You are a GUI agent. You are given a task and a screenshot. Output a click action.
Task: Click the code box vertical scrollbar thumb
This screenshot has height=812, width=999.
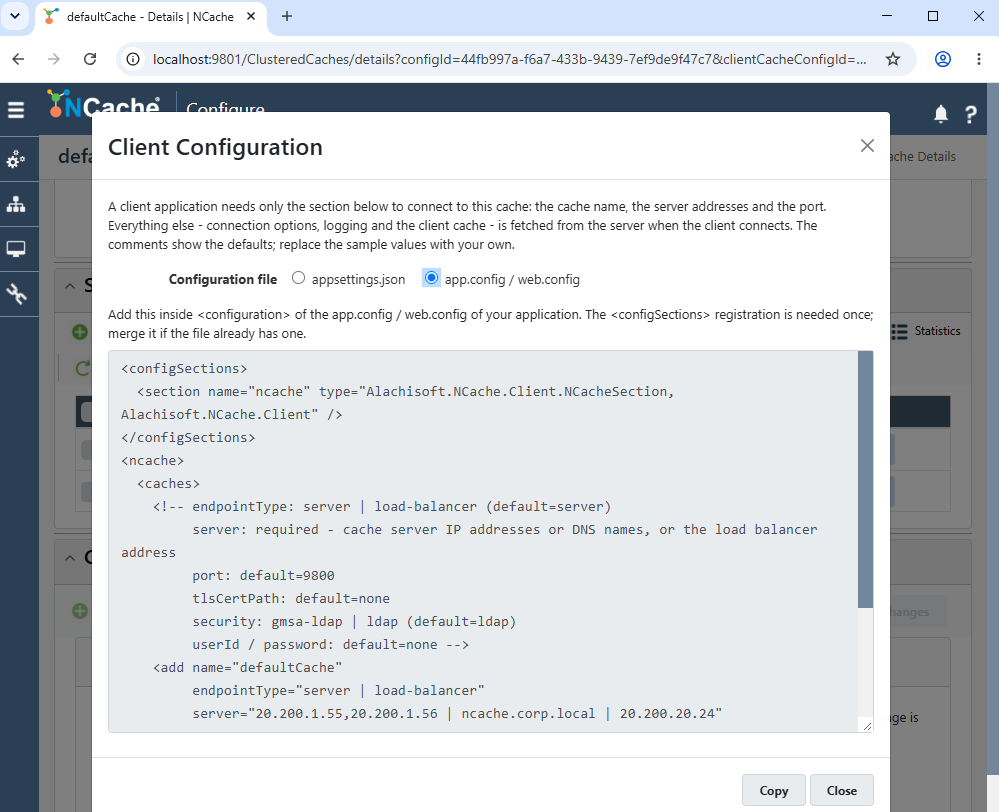(865, 479)
